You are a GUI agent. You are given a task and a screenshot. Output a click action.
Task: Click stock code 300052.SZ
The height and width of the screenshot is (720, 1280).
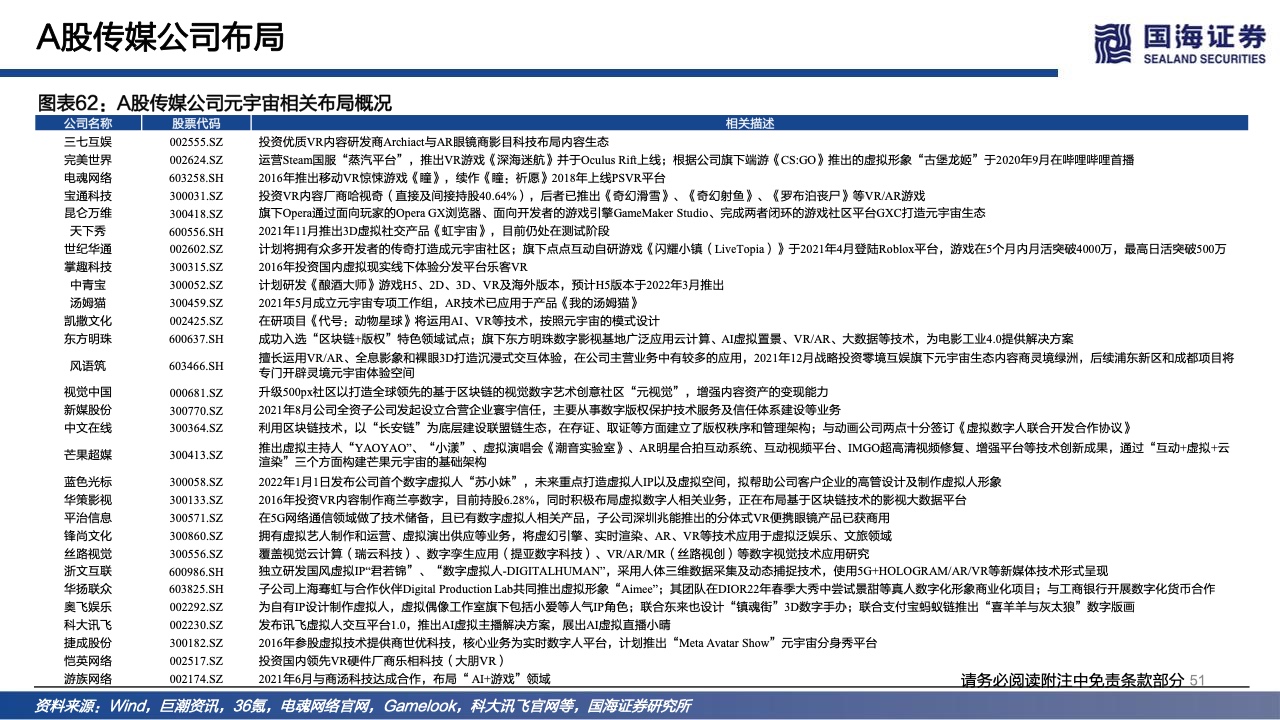pyautogui.click(x=196, y=285)
